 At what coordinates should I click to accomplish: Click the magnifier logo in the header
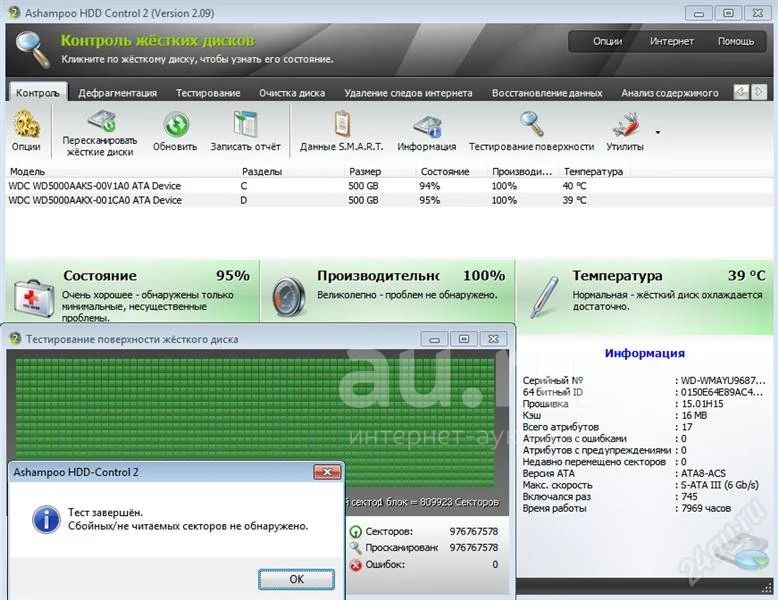[x=33, y=49]
